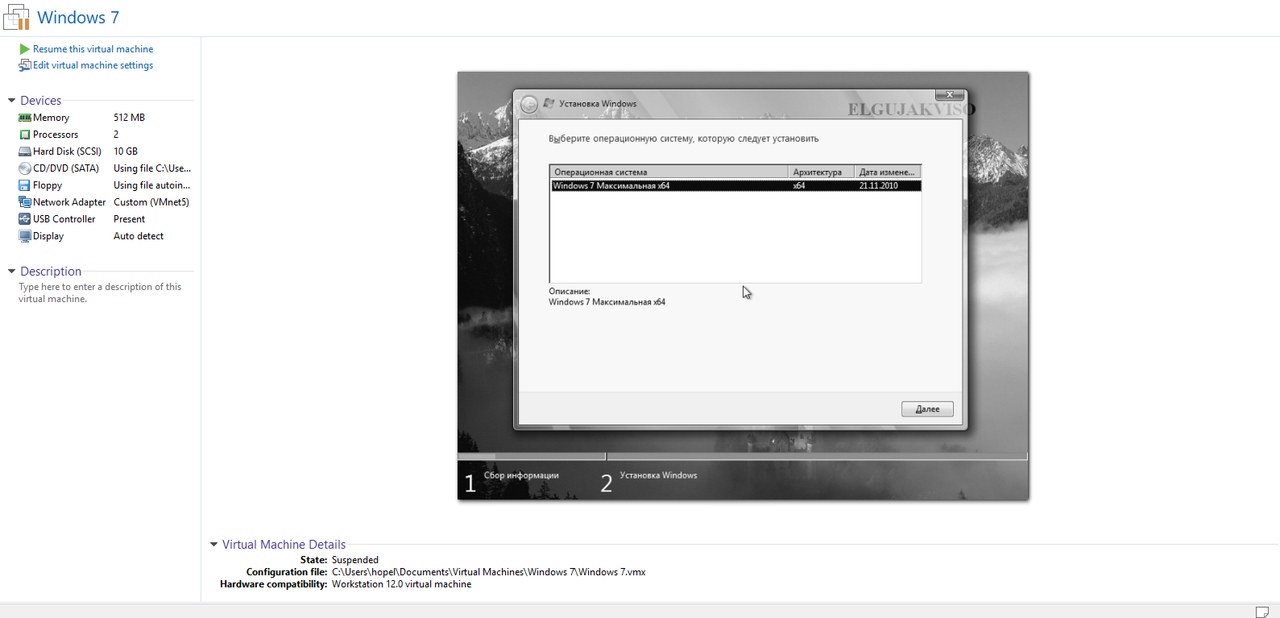Click the suspended VM screen preview
Image resolution: width=1280 pixels, height=618 pixels.
(743, 286)
